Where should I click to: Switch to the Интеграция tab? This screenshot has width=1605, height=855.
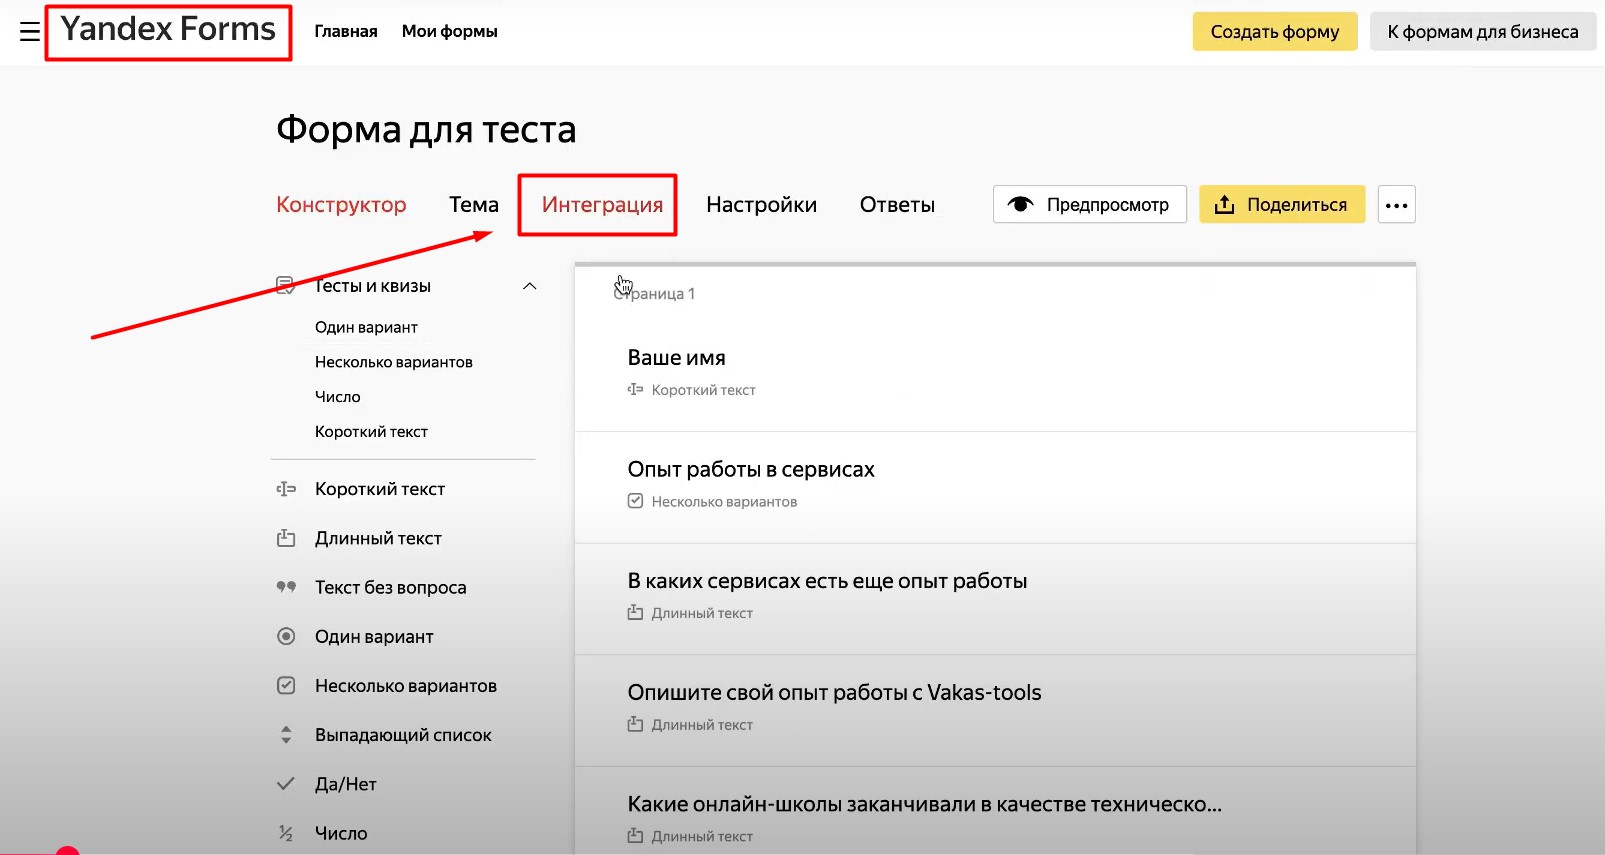602,205
